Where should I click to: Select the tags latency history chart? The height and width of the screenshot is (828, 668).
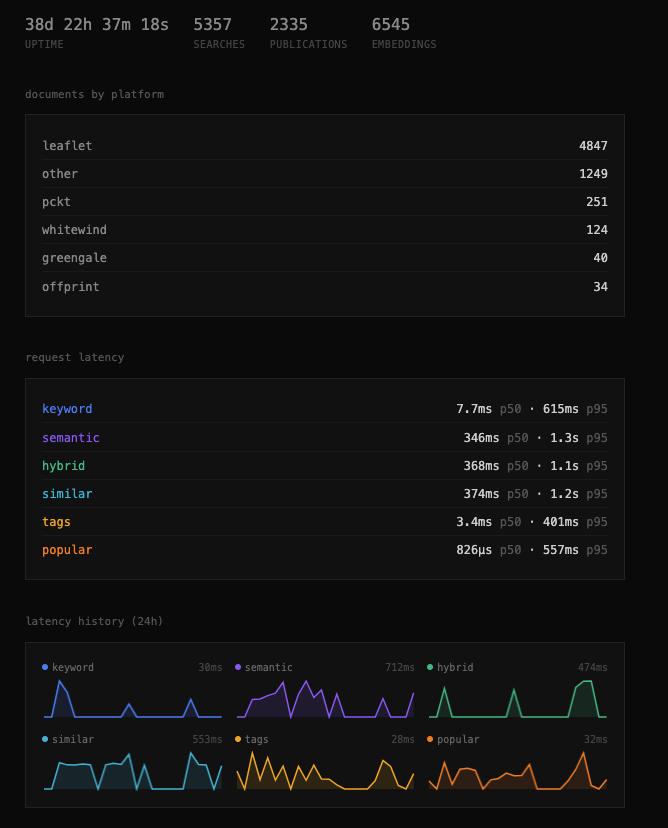pos(325,771)
